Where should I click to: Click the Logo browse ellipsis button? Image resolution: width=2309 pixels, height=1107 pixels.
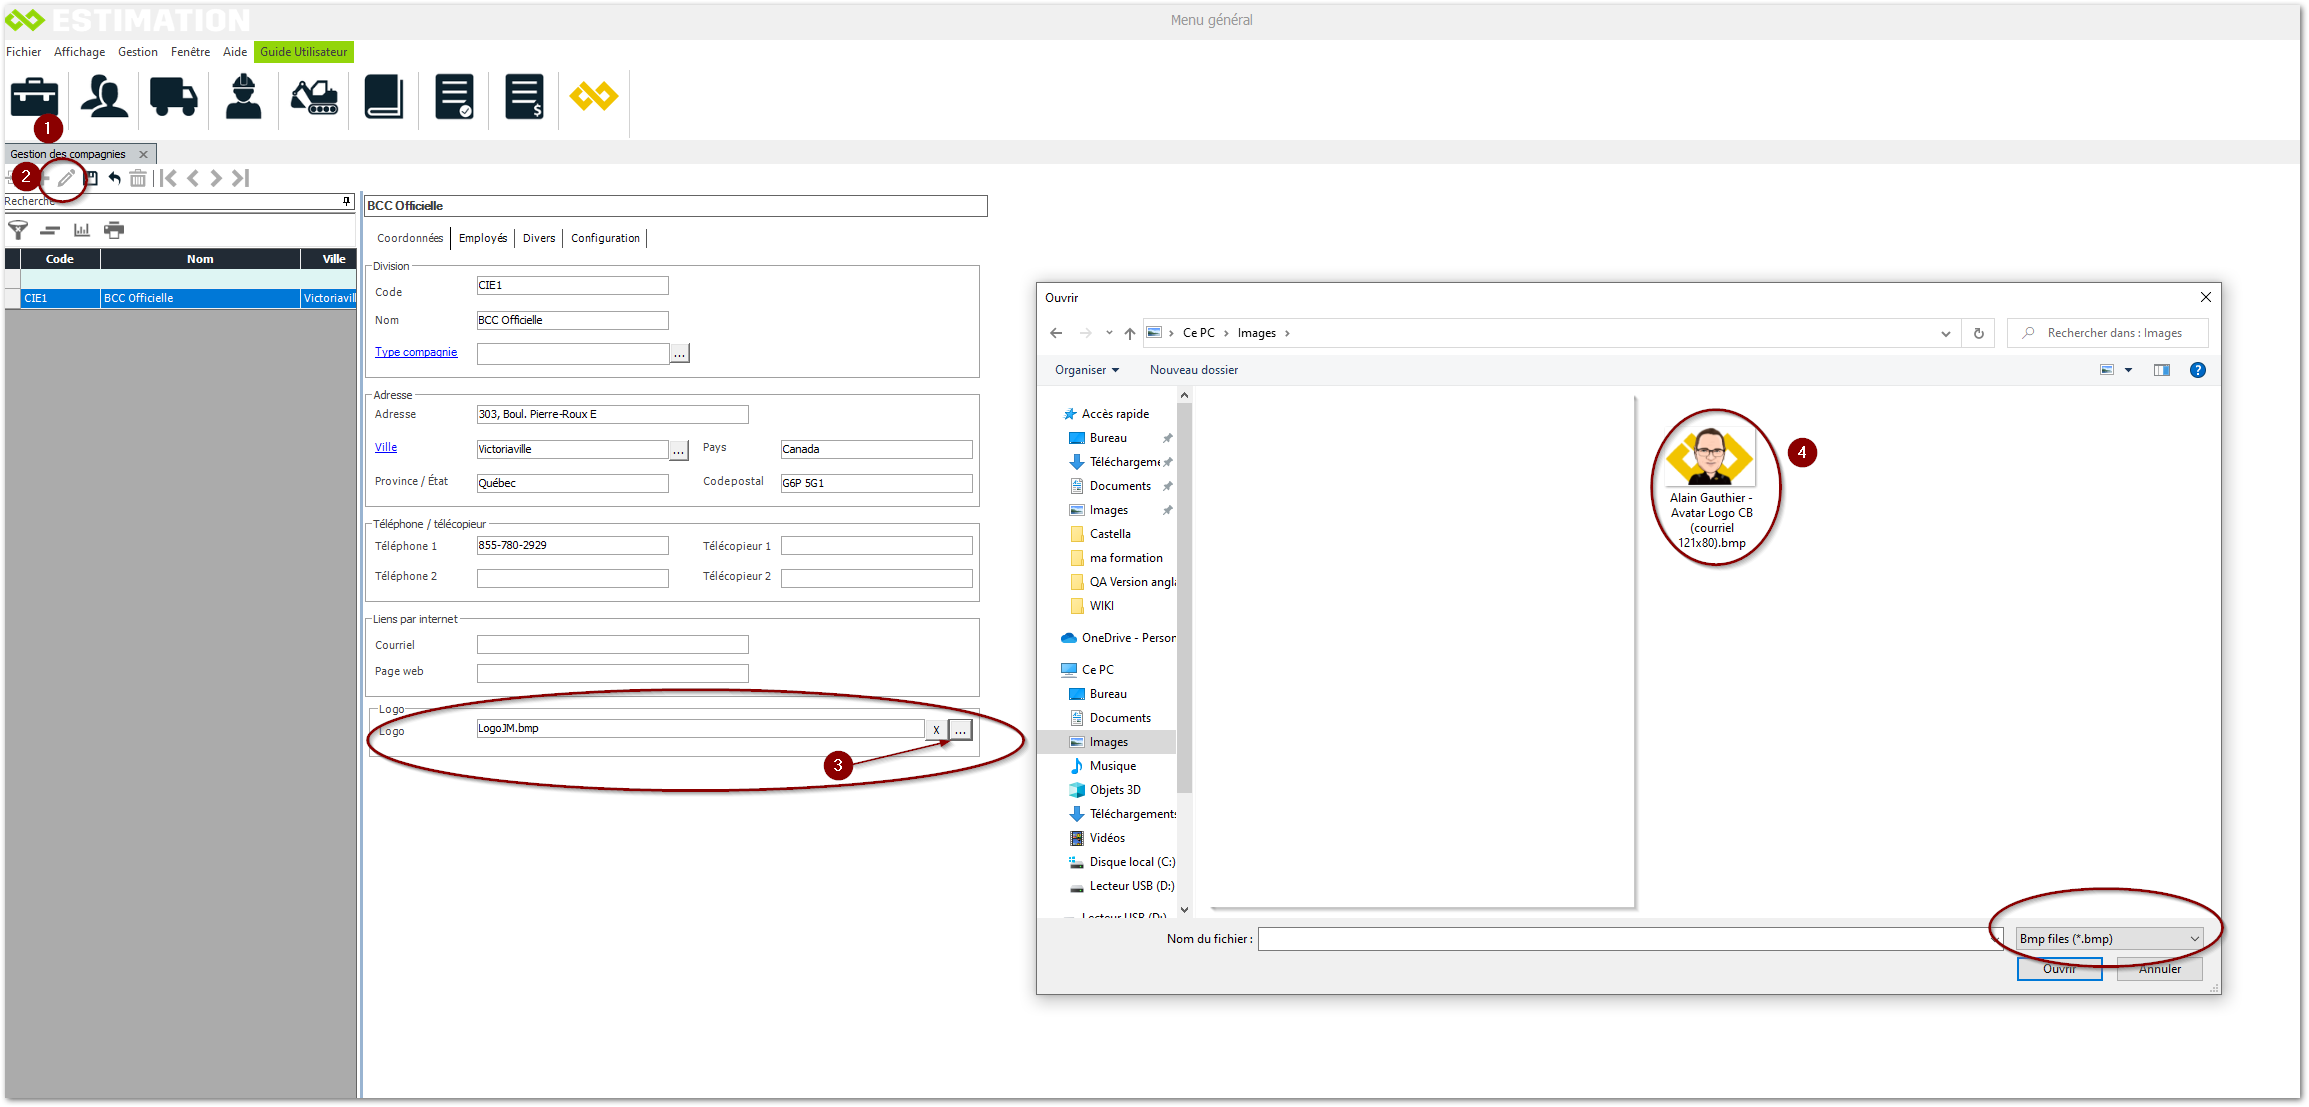960,730
